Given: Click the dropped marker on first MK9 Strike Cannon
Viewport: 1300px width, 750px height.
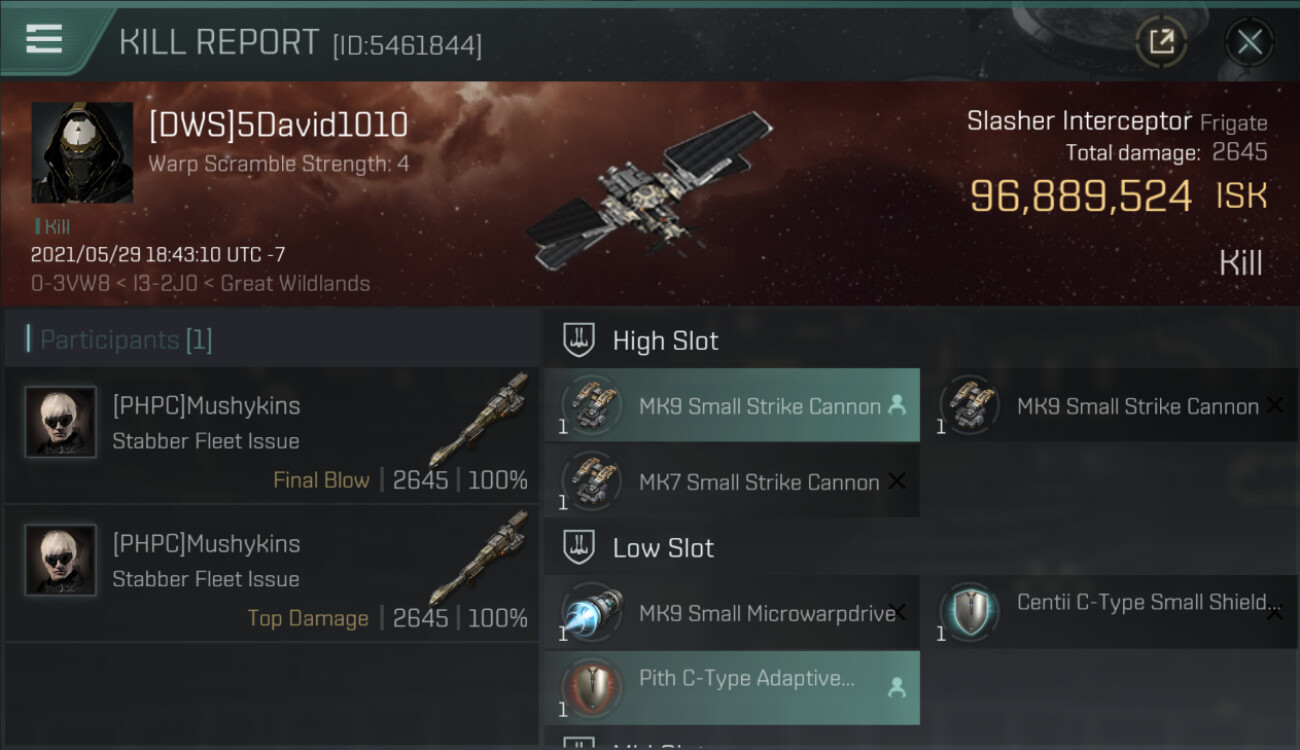Looking at the screenshot, I should point(897,405).
